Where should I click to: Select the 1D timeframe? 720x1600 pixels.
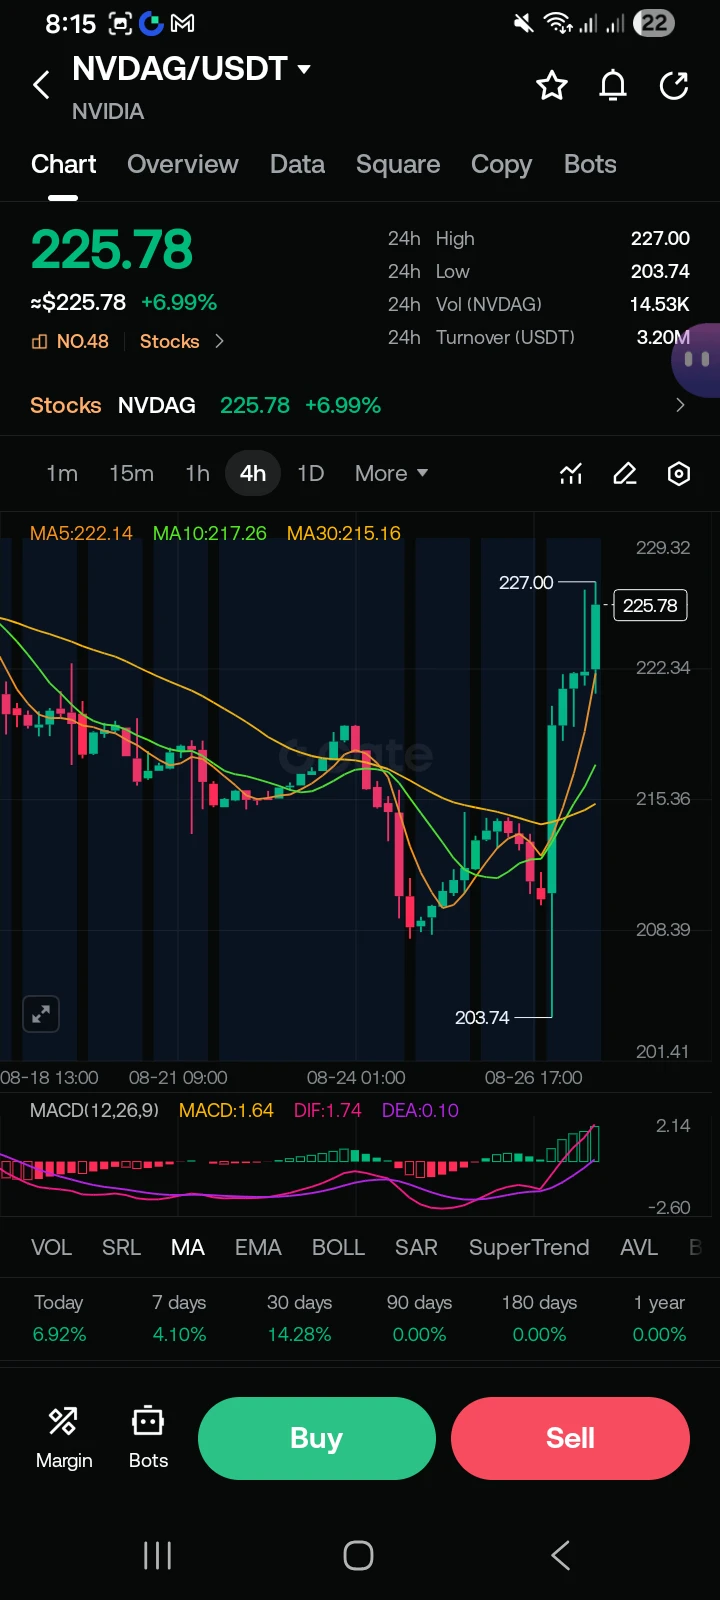tap(311, 473)
